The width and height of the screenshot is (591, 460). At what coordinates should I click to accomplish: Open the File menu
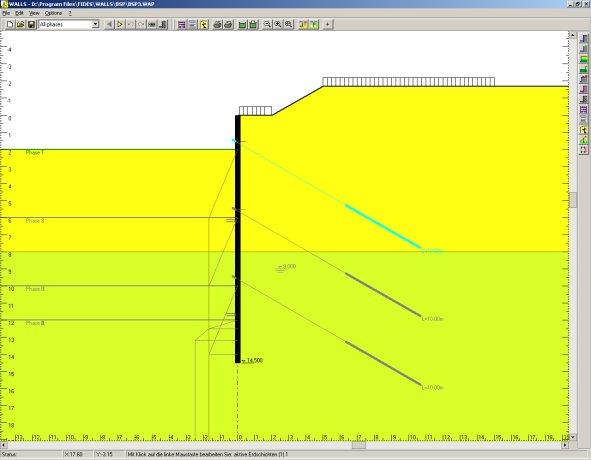pyautogui.click(x=6, y=13)
